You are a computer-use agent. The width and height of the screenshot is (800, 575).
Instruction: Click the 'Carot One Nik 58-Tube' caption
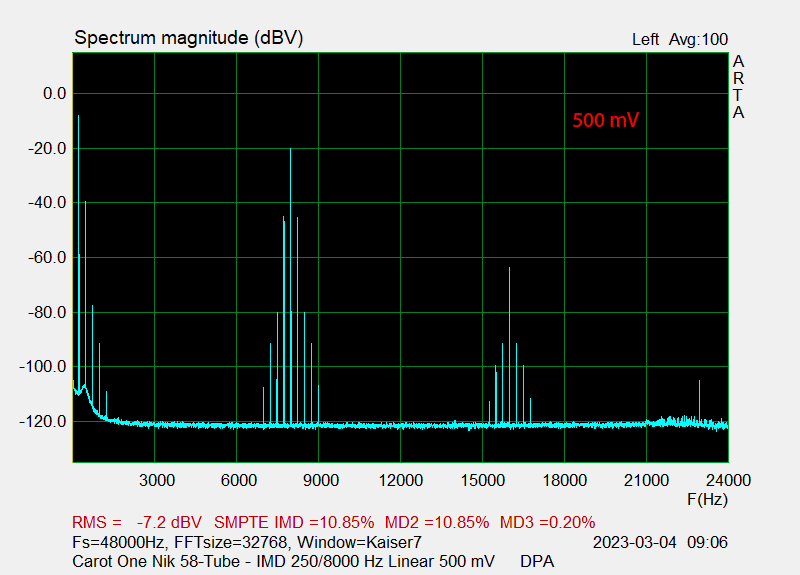coord(150,561)
